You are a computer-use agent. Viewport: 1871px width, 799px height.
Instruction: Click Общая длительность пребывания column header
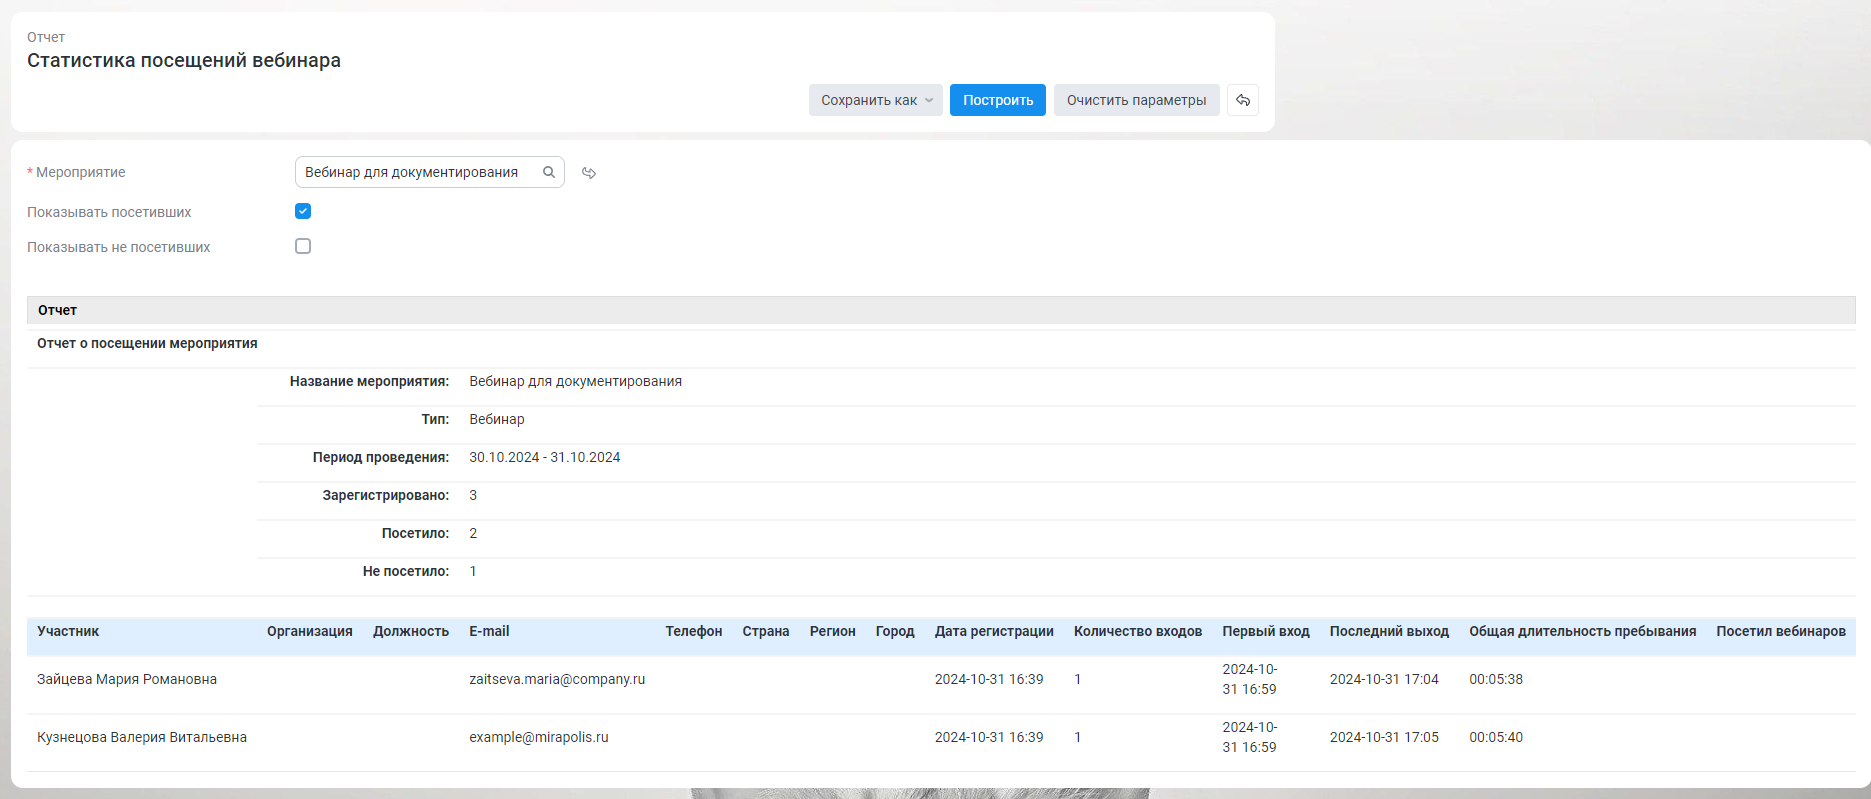(1583, 631)
